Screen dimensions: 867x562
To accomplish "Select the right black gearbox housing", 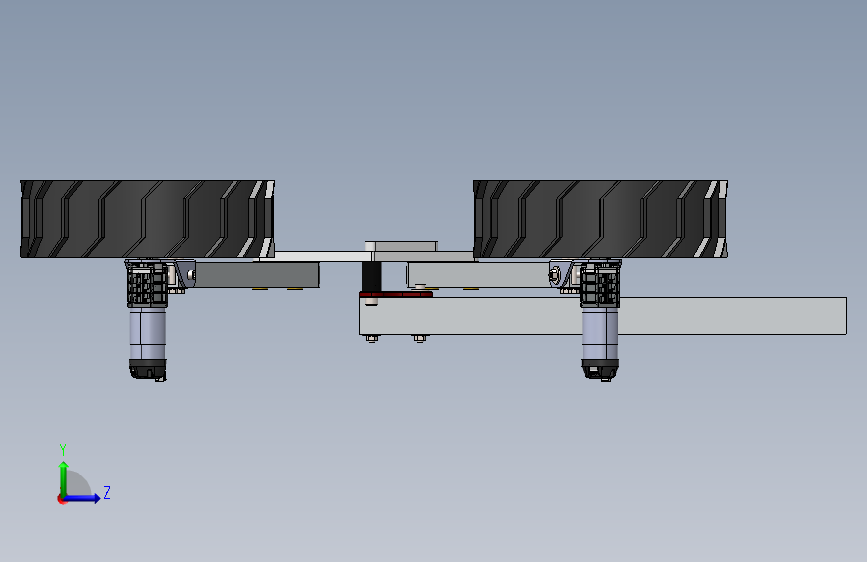I will click(600, 284).
